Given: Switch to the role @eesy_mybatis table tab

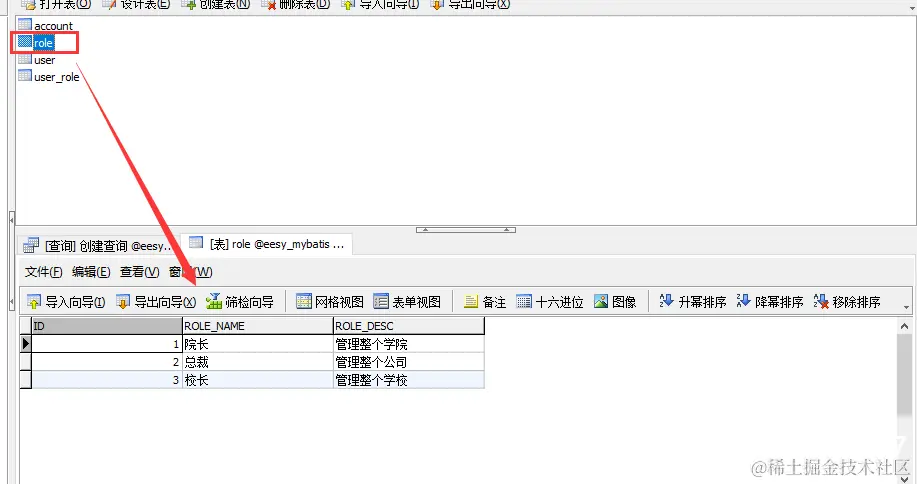Looking at the screenshot, I should tap(267, 244).
